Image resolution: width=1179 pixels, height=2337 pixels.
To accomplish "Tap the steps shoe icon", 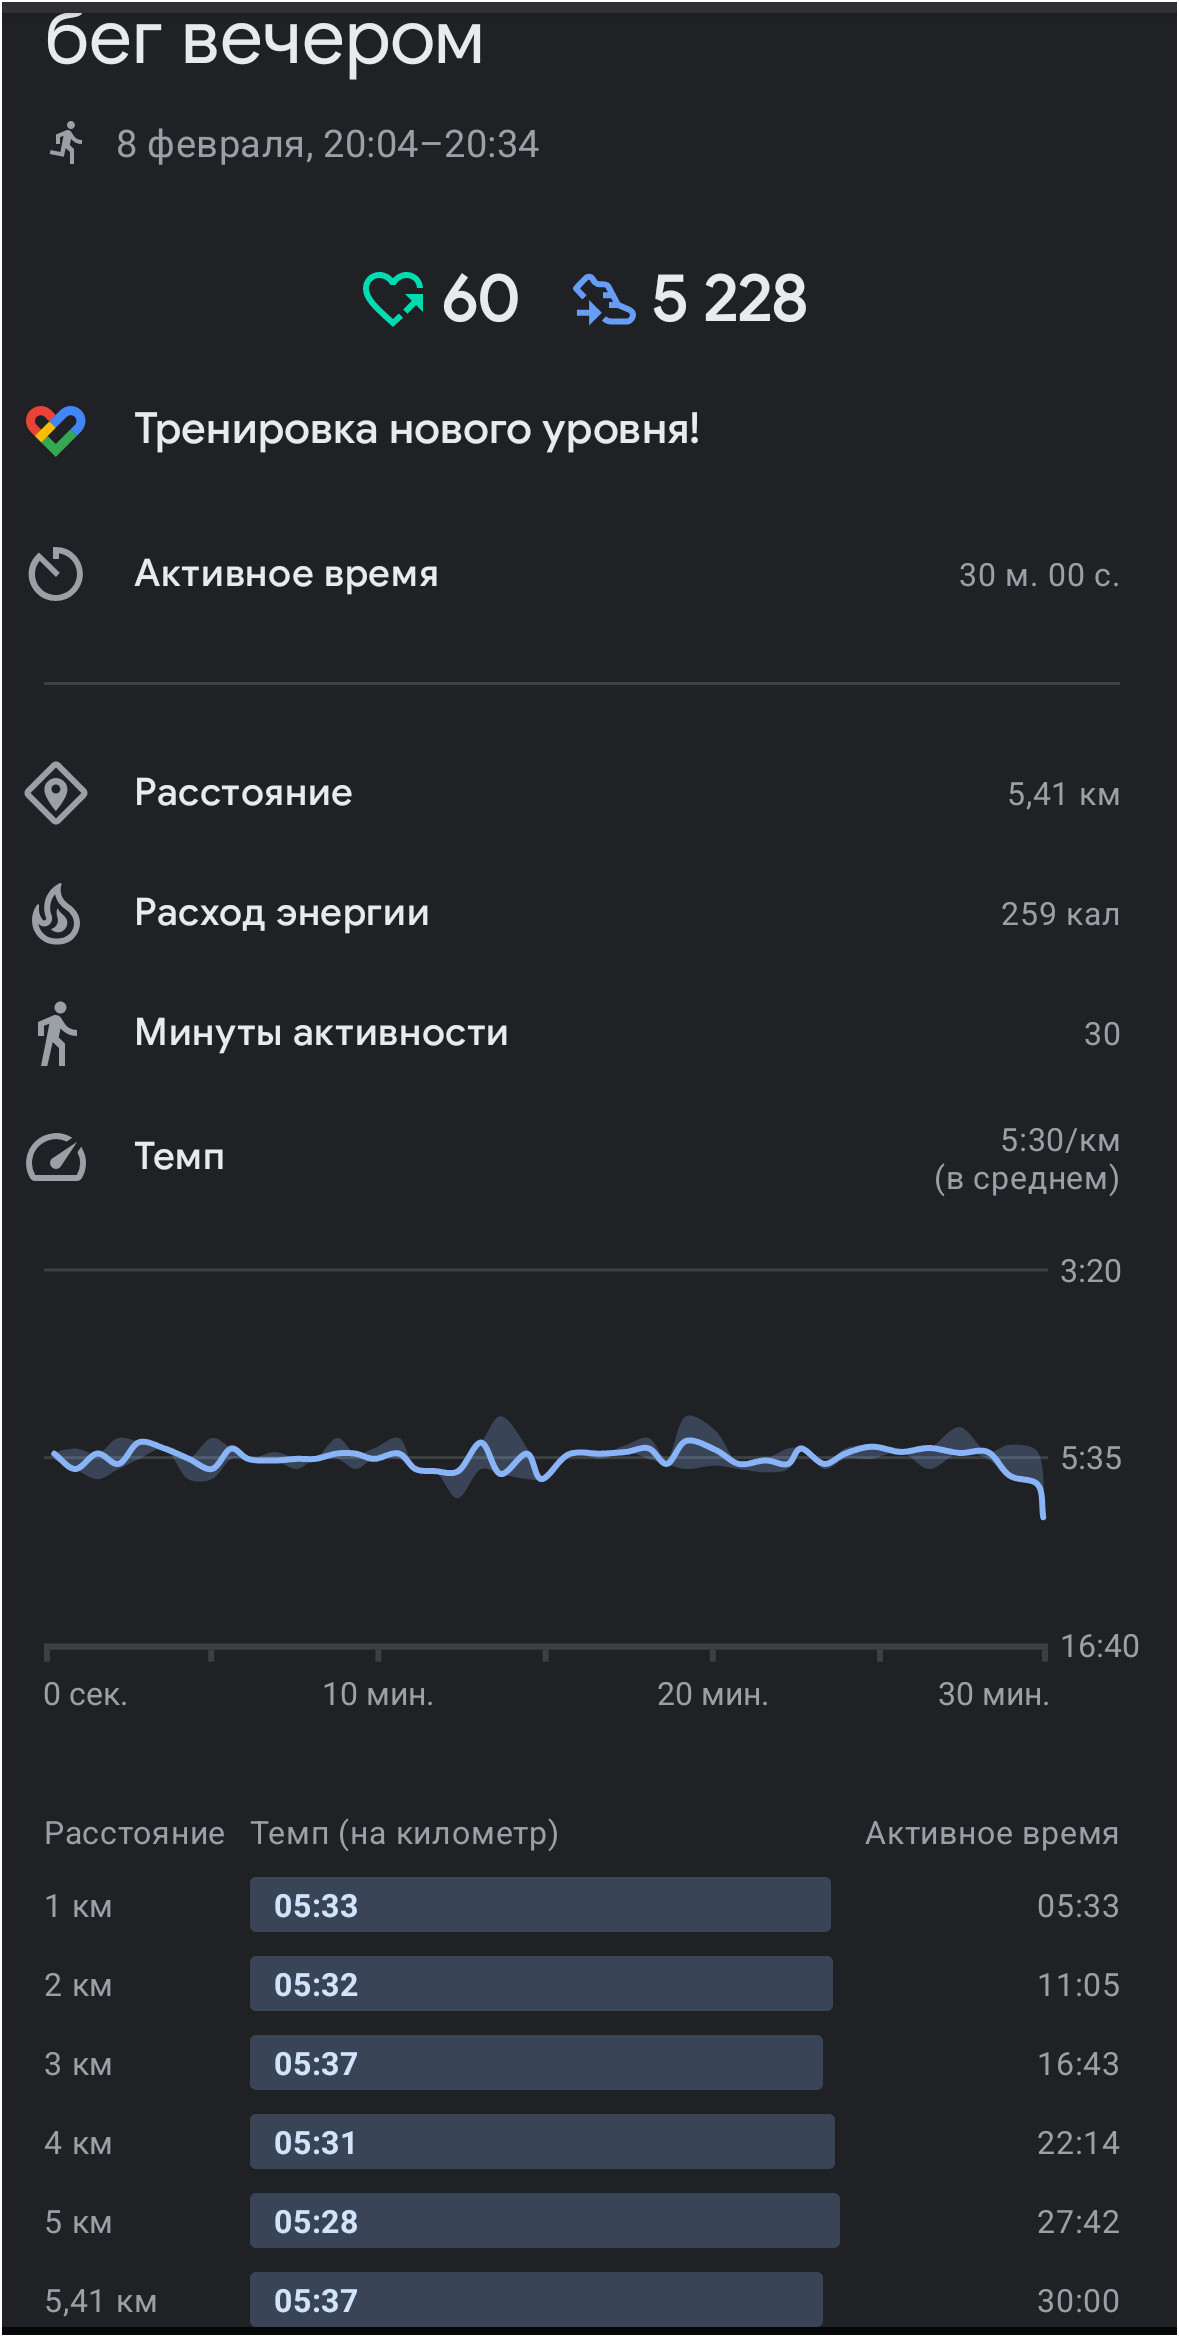I will (604, 299).
